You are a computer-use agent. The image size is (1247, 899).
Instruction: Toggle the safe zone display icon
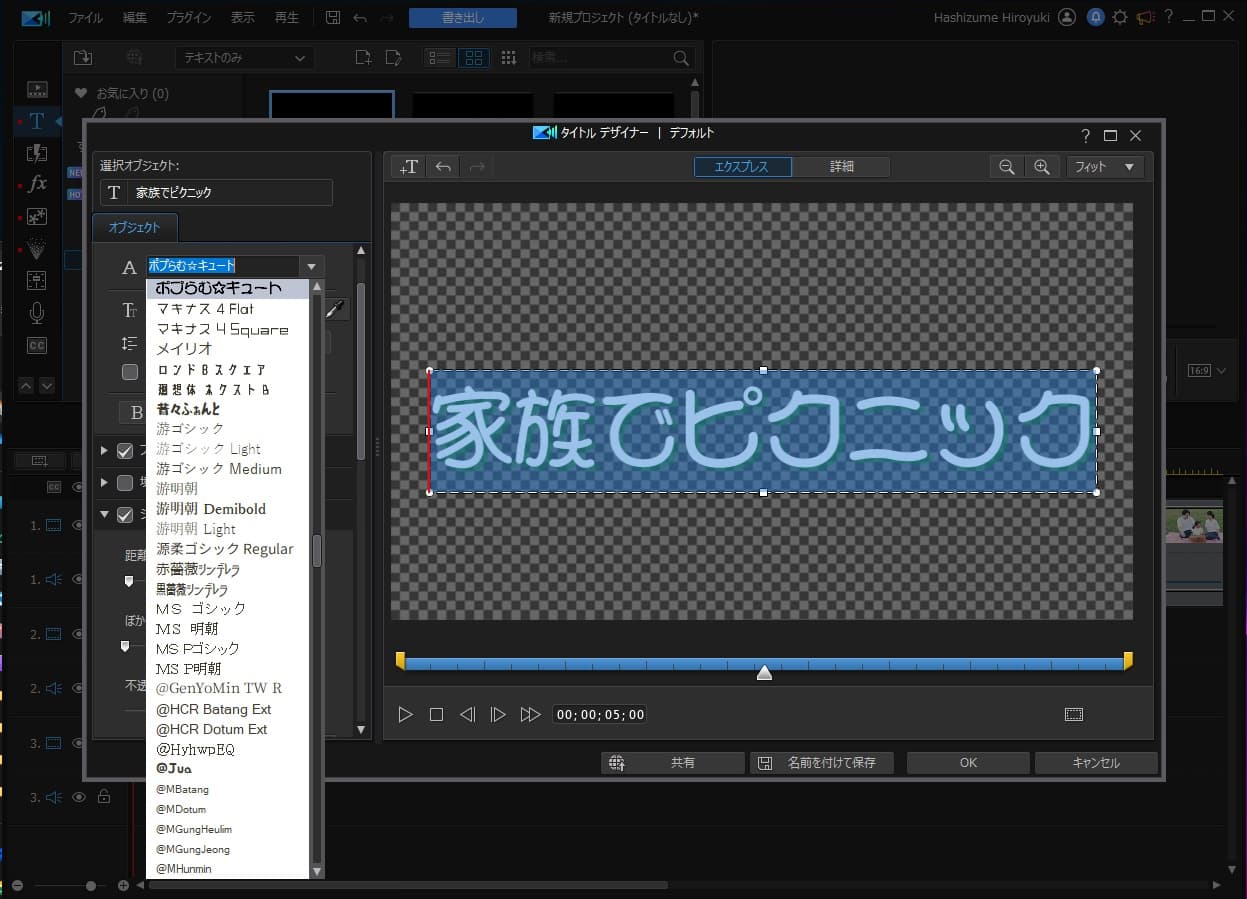click(x=1073, y=714)
